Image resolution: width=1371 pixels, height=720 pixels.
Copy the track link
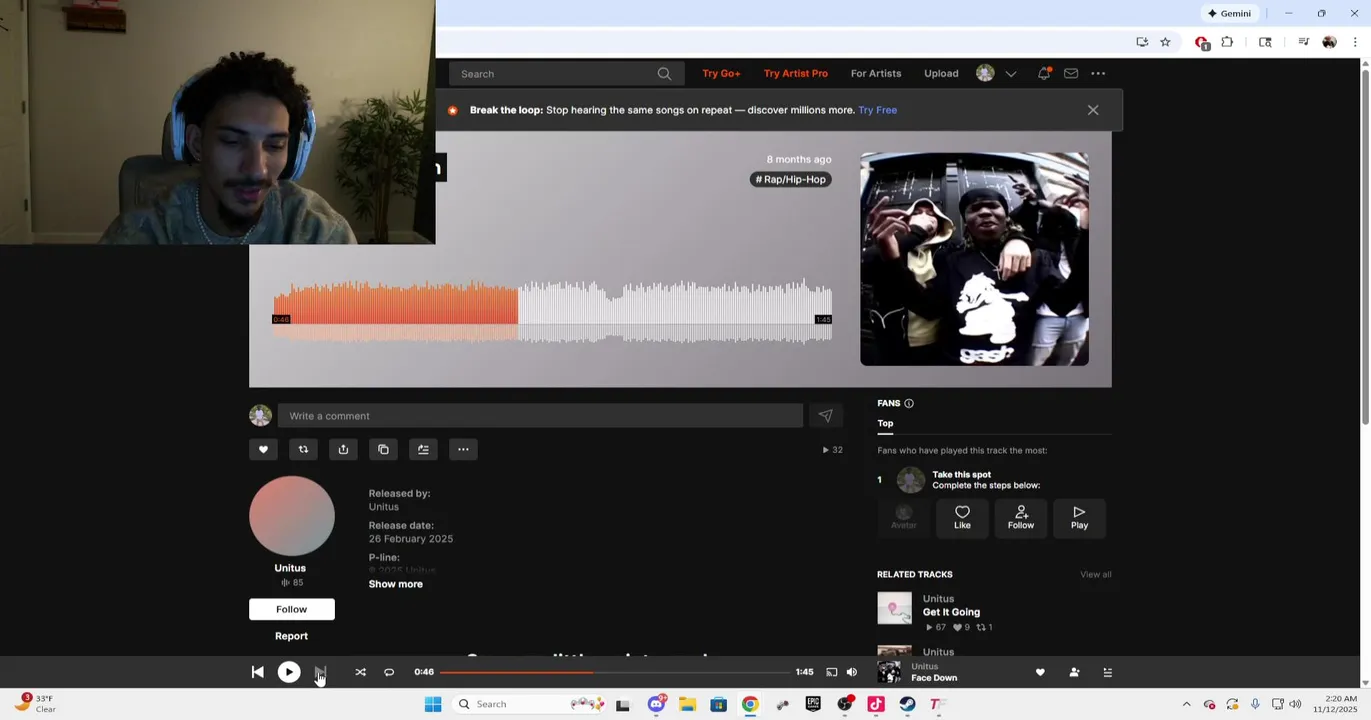click(383, 449)
